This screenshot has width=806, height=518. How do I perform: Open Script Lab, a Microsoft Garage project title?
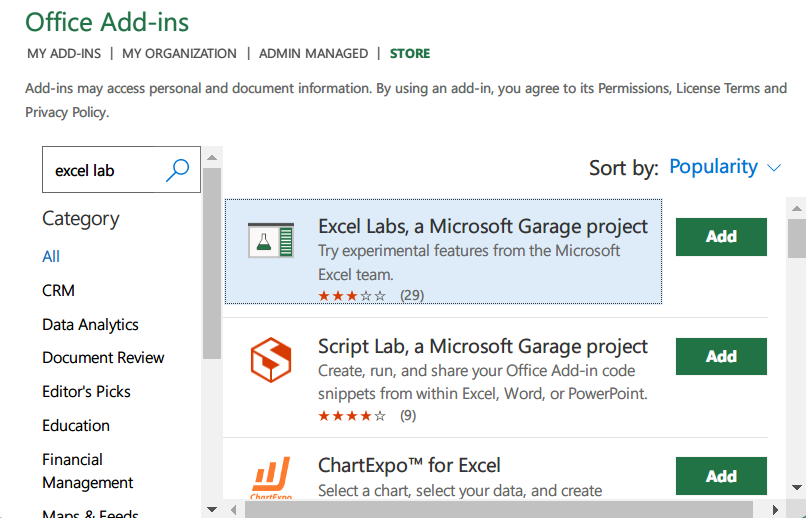coord(483,346)
